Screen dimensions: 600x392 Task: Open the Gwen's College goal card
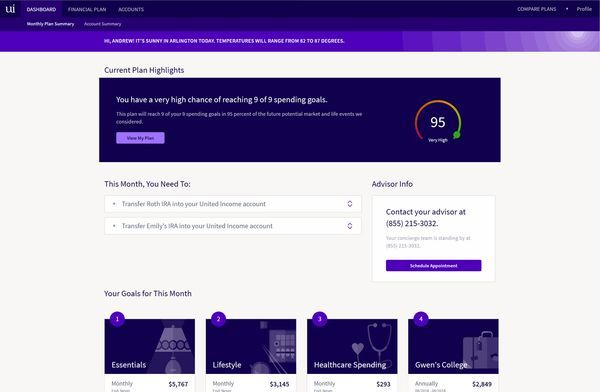pos(453,346)
